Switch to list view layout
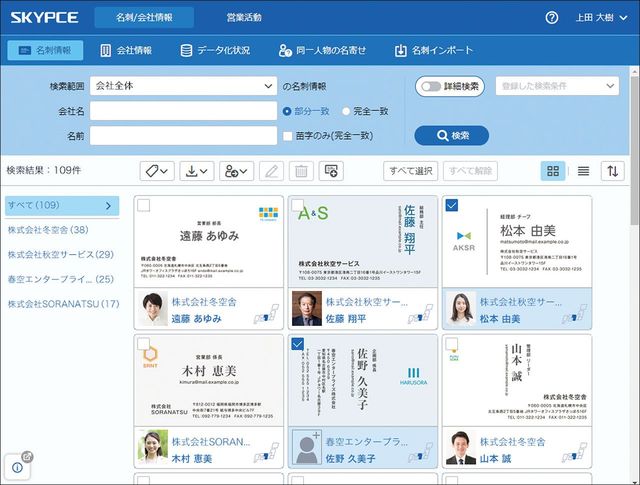Viewport: 640px width, 485px height. 583,171
